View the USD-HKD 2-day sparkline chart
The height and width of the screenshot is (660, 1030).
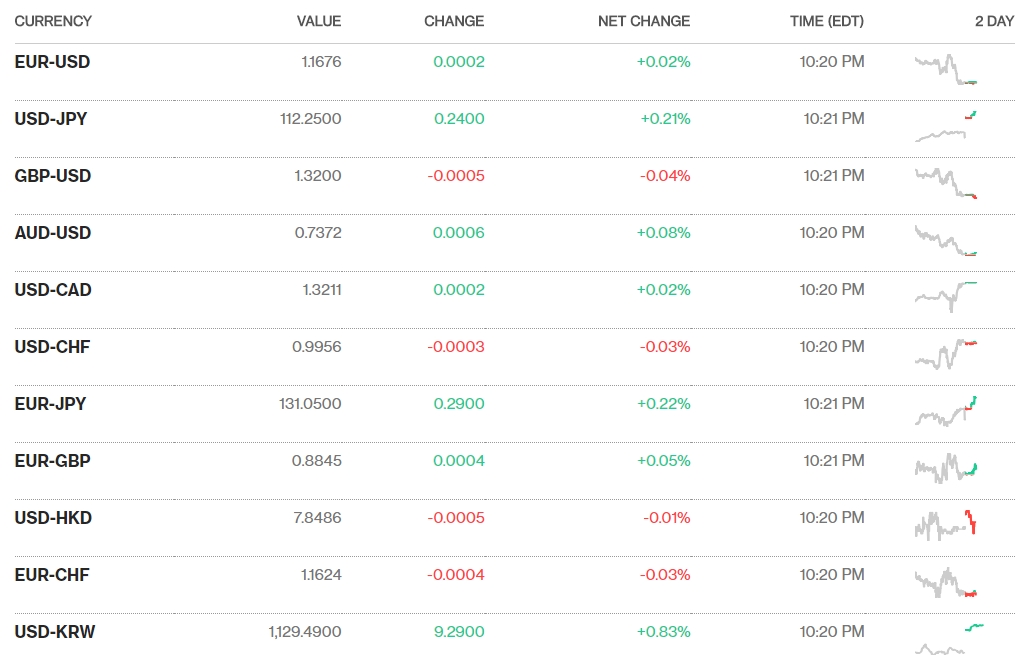point(946,524)
